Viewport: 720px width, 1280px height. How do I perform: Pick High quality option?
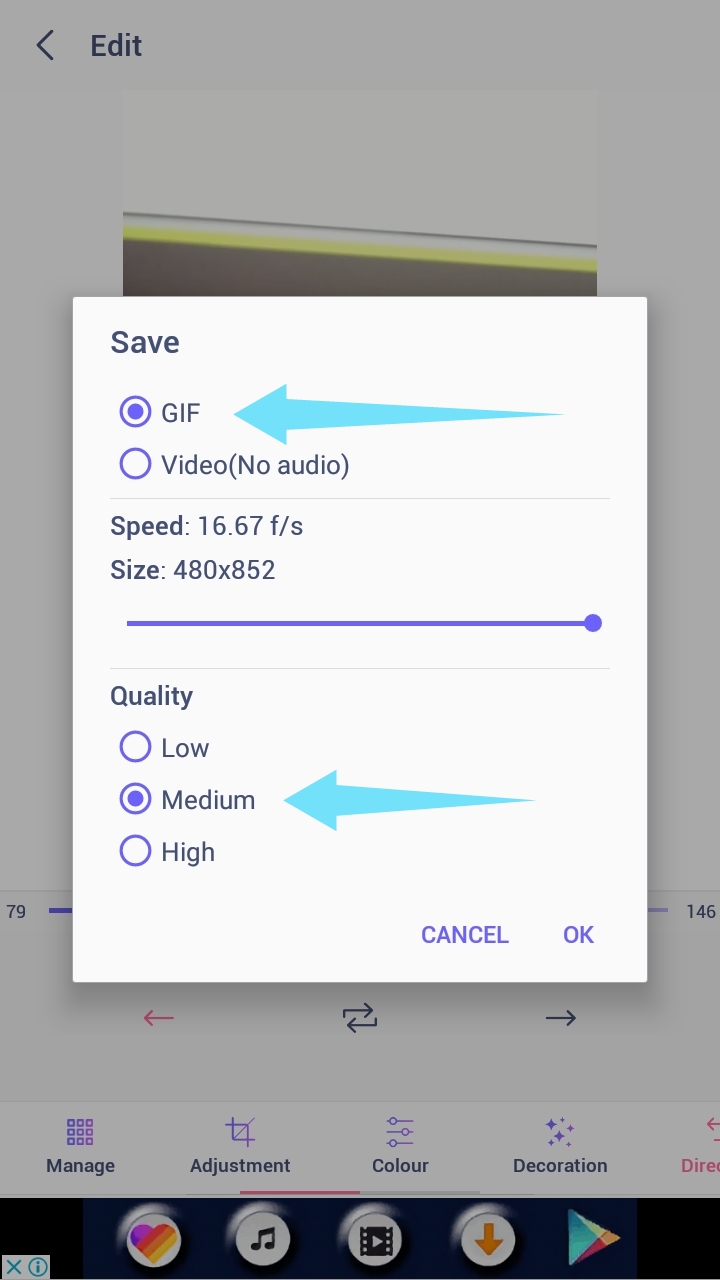pyautogui.click(x=135, y=851)
